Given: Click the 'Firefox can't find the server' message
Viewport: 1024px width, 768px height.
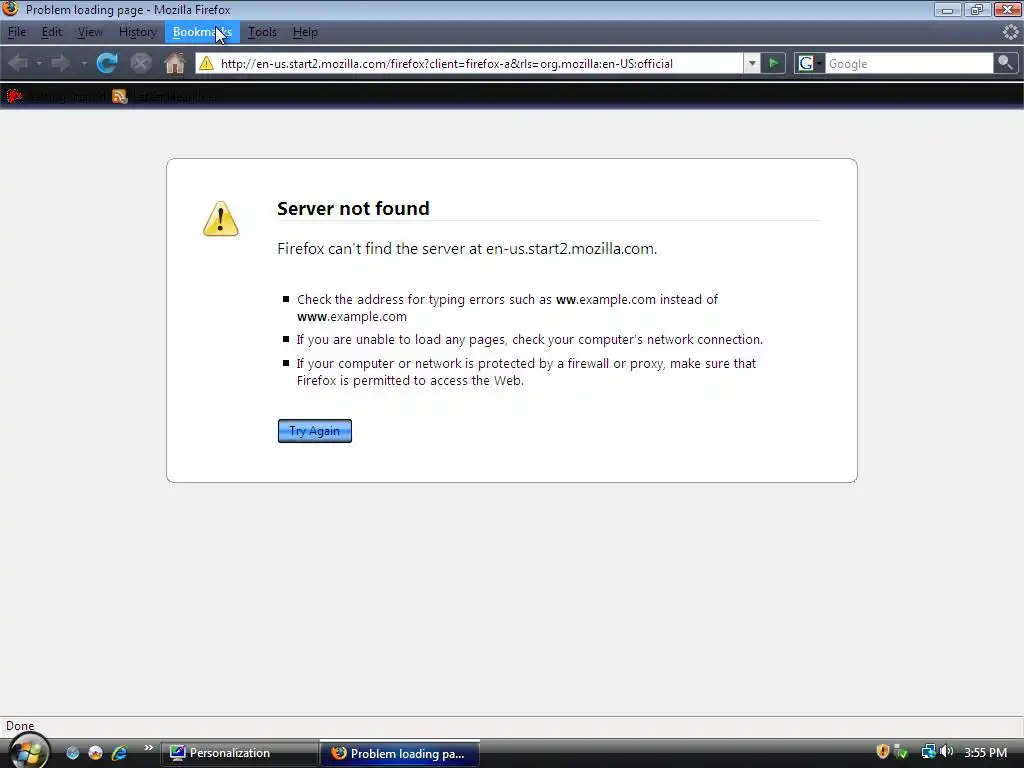Looking at the screenshot, I should (x=467, y=249).
